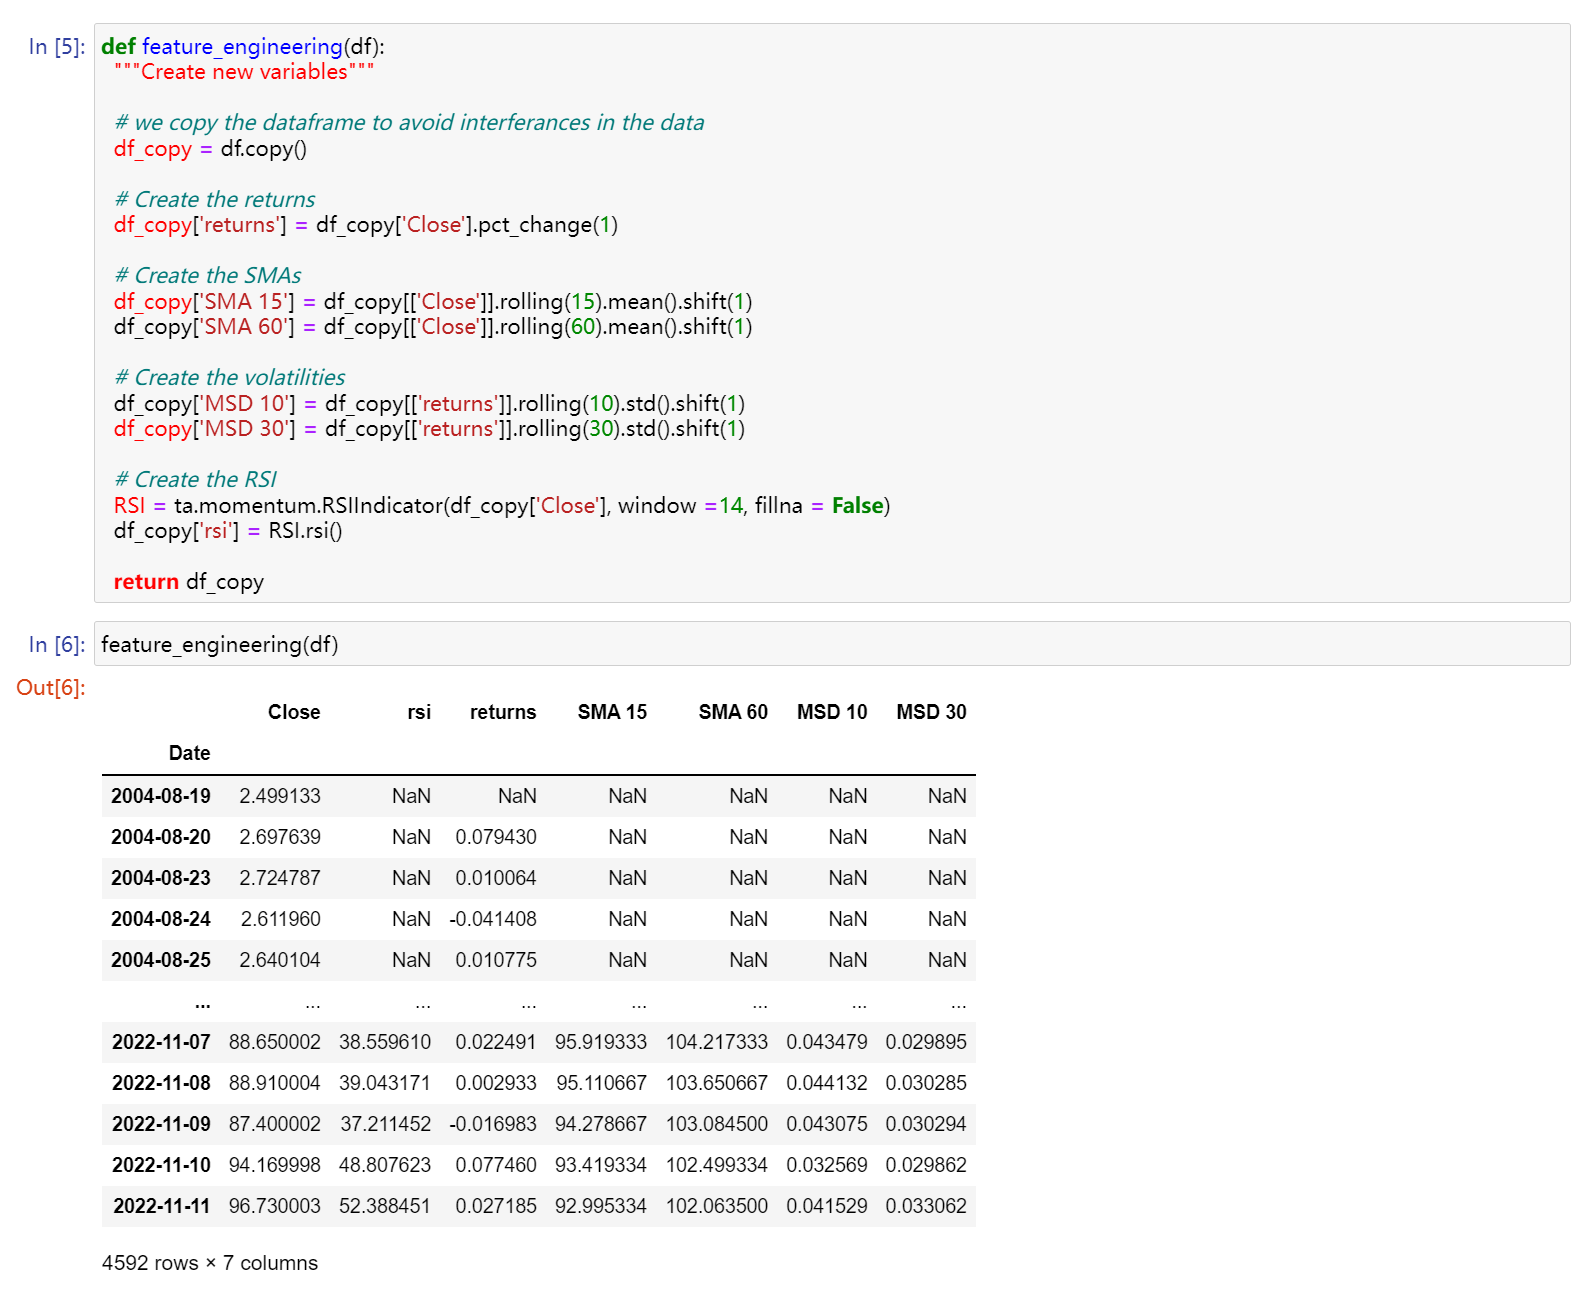Click Close value 2.499133
The height and width of the screenshot is (1289, 1595).
coord(280,796)
